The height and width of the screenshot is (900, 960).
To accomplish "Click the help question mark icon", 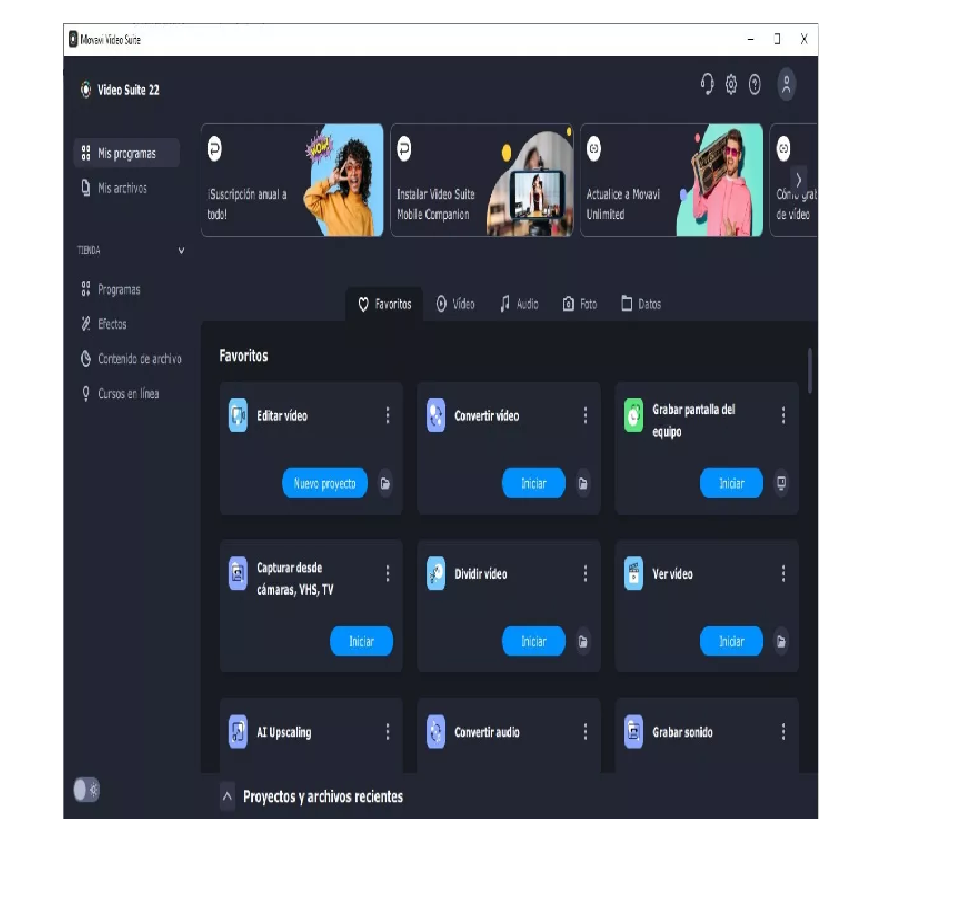I will [x=754, y=84].
